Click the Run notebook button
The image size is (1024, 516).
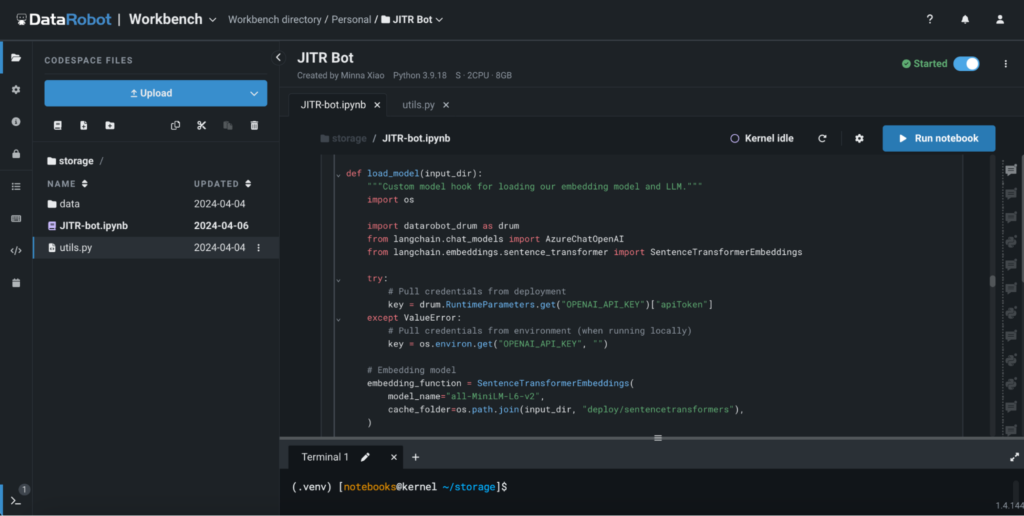click(938, 139)
